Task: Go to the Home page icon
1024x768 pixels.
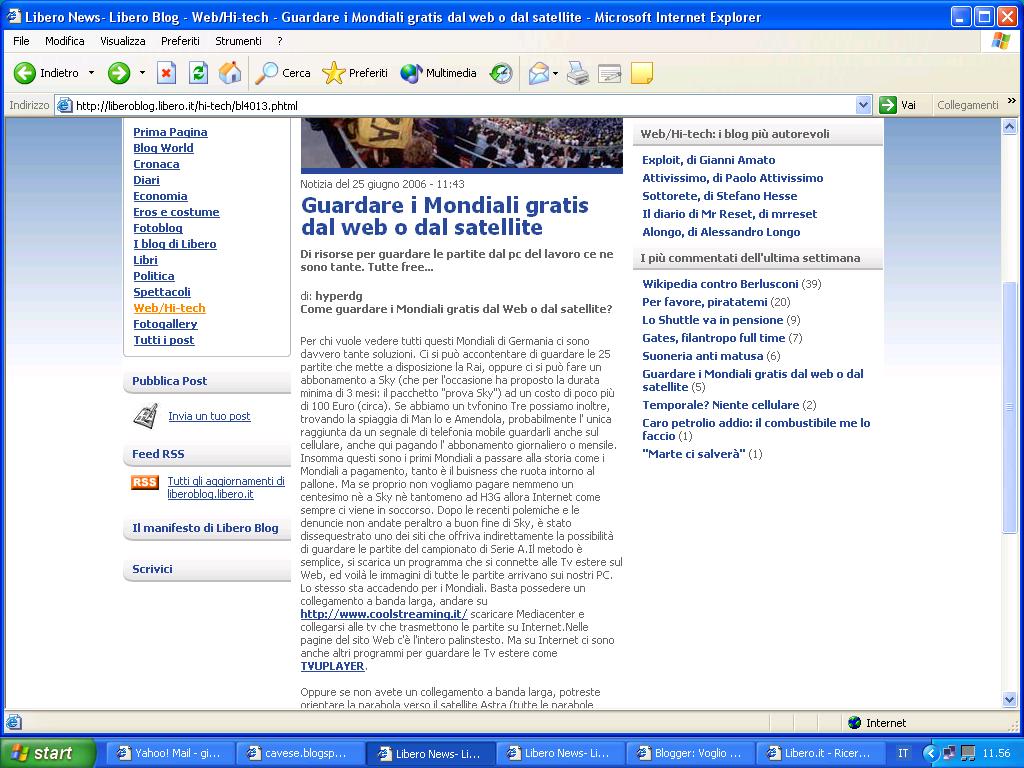Action: click(x=230, y=73)
